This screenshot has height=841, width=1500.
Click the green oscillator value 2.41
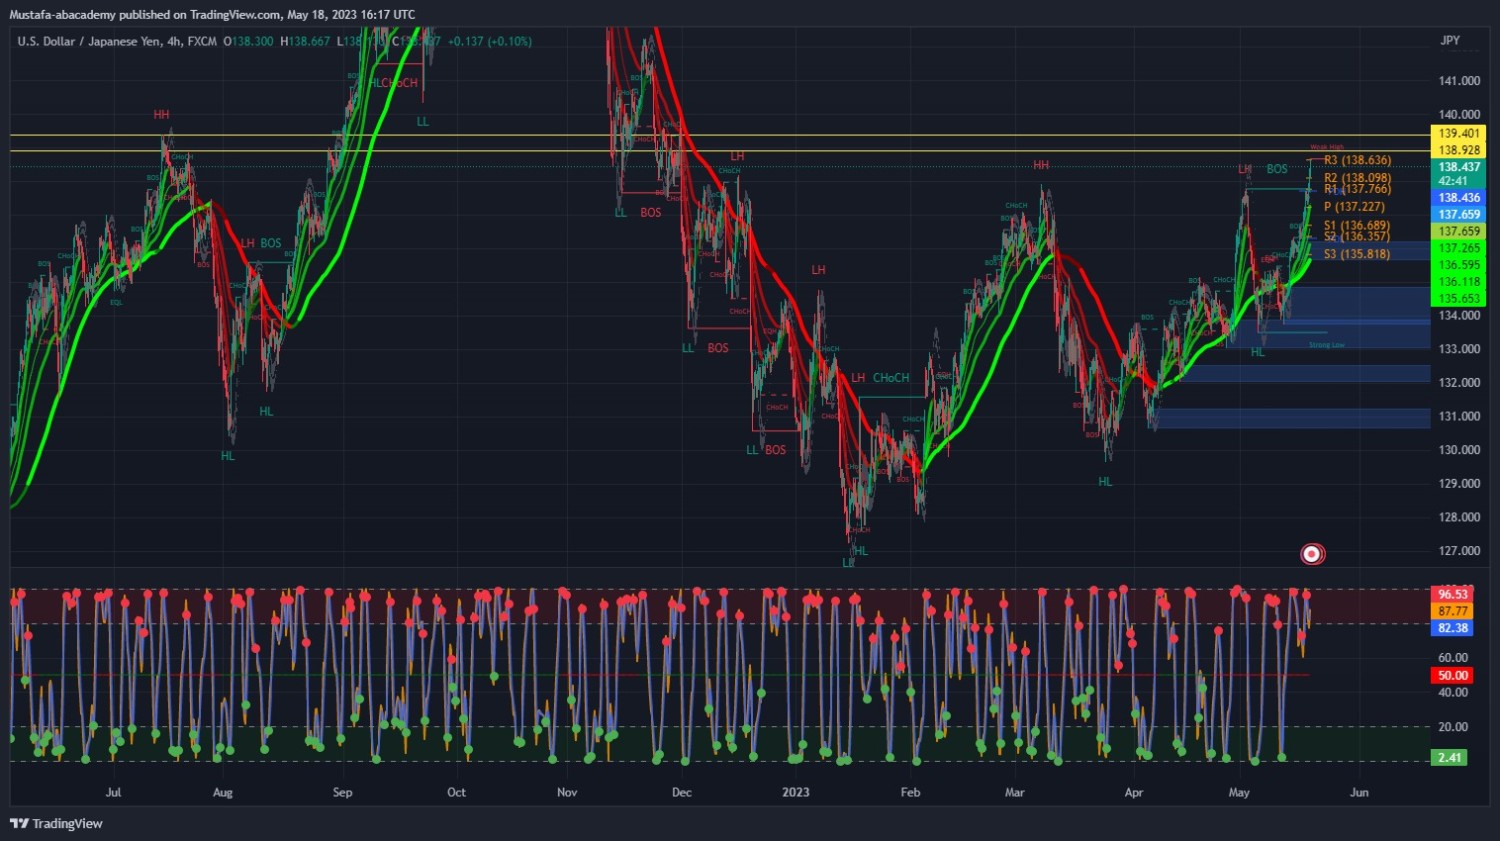(x=1450, y=758)
